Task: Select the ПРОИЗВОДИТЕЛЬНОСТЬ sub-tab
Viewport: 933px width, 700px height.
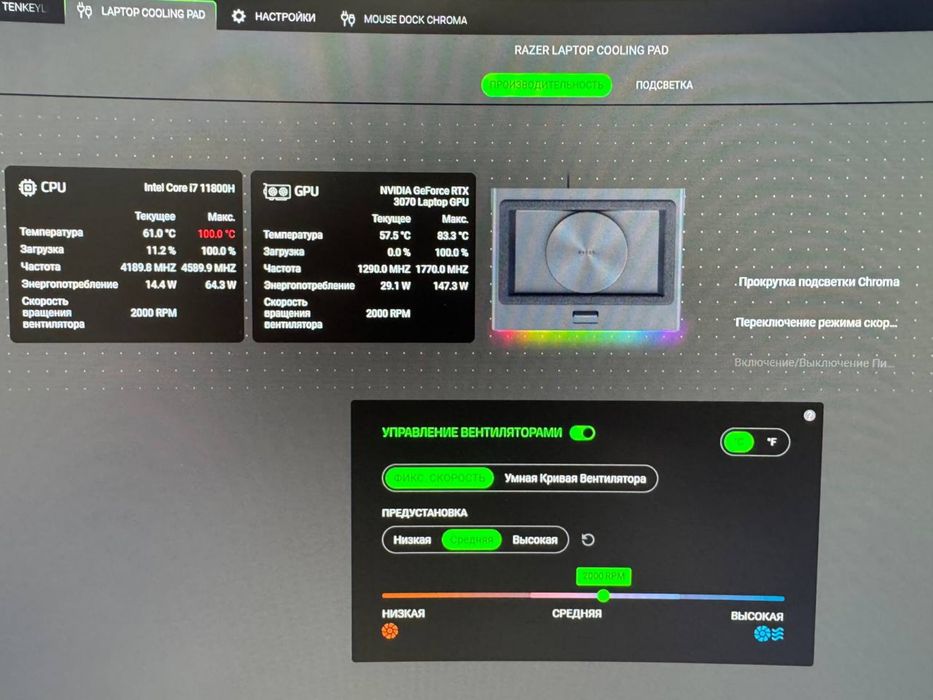Action: 546,85
